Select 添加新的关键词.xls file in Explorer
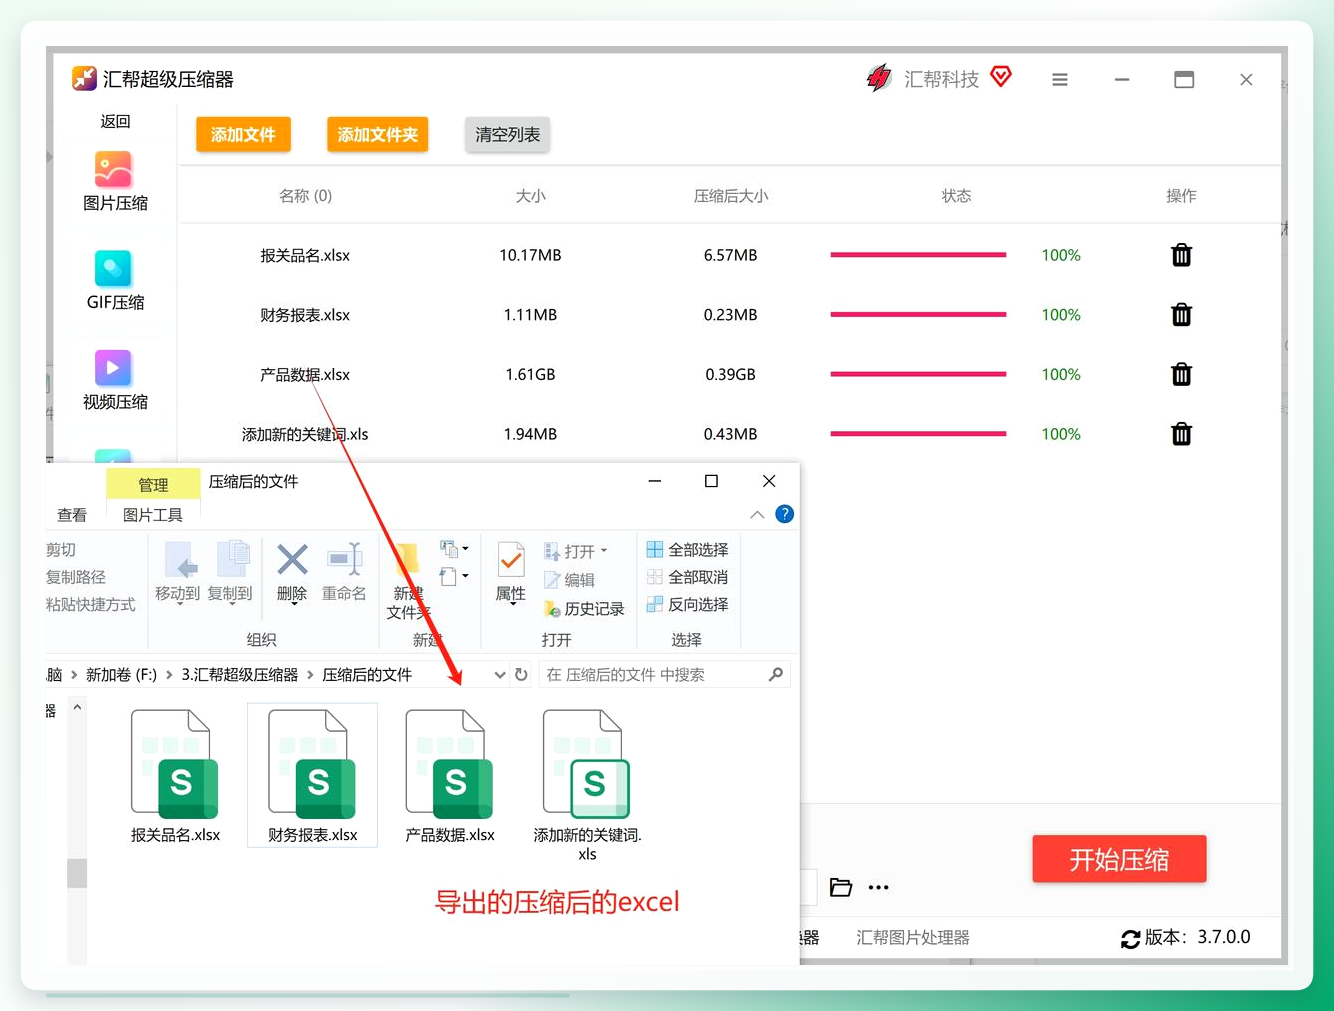Screen dimensions: 1334x1011 pos(587,786)
